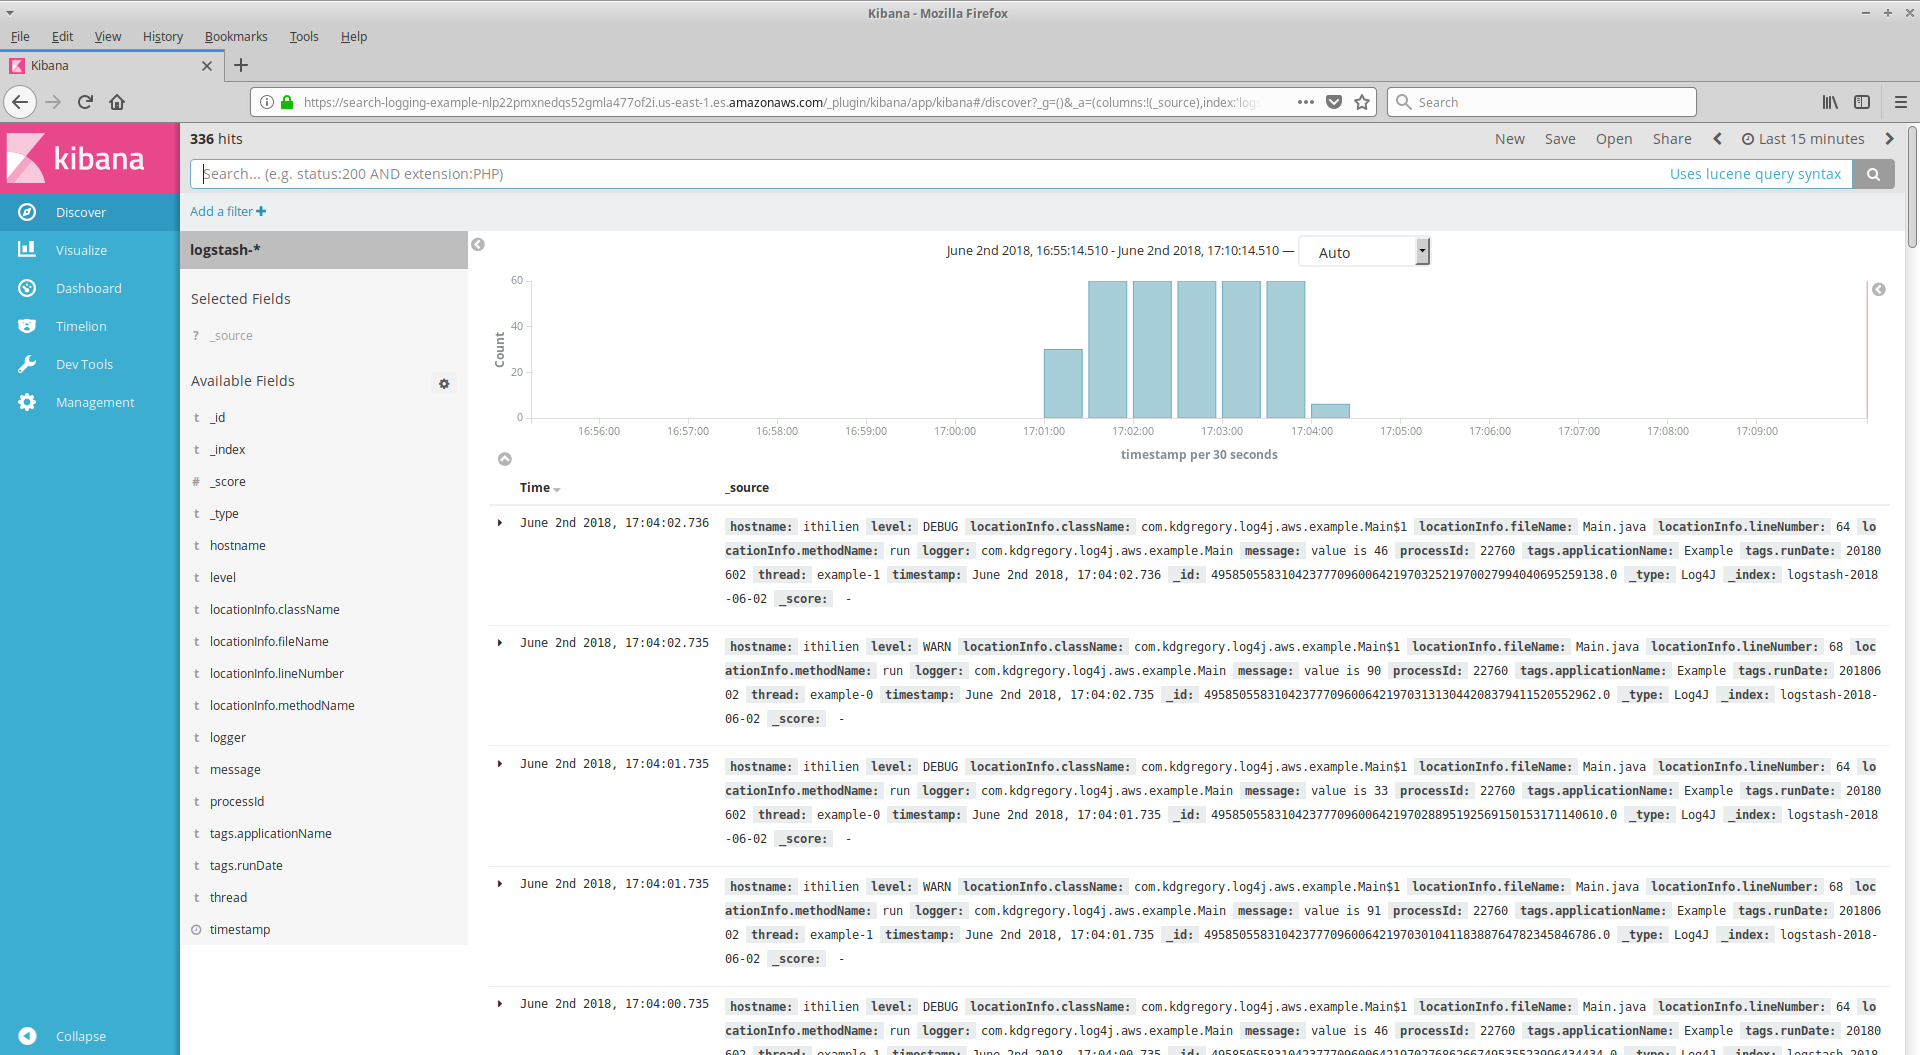1920x1055 pixels.
Task: Open the Bookmarks menu
Action: [x=236, y=36]
